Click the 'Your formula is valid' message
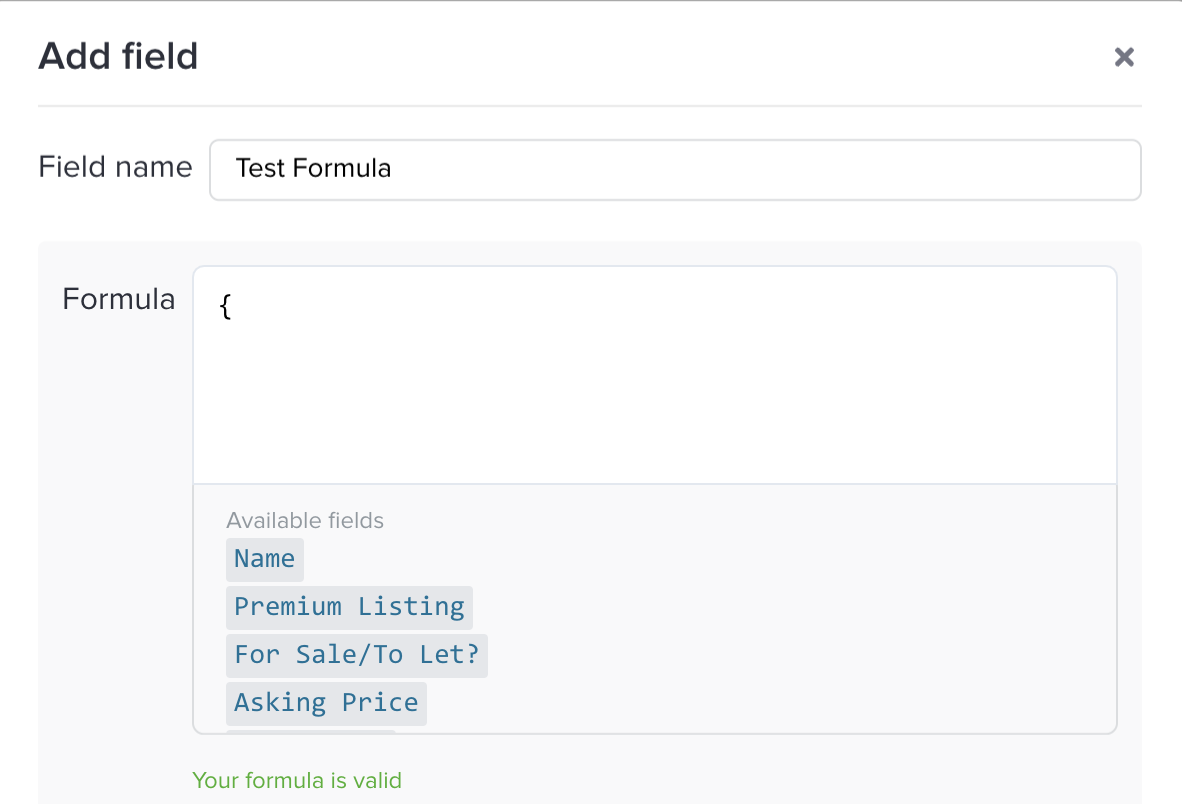The width and height of the screenshot is (1182, 804). coord(297,780)
